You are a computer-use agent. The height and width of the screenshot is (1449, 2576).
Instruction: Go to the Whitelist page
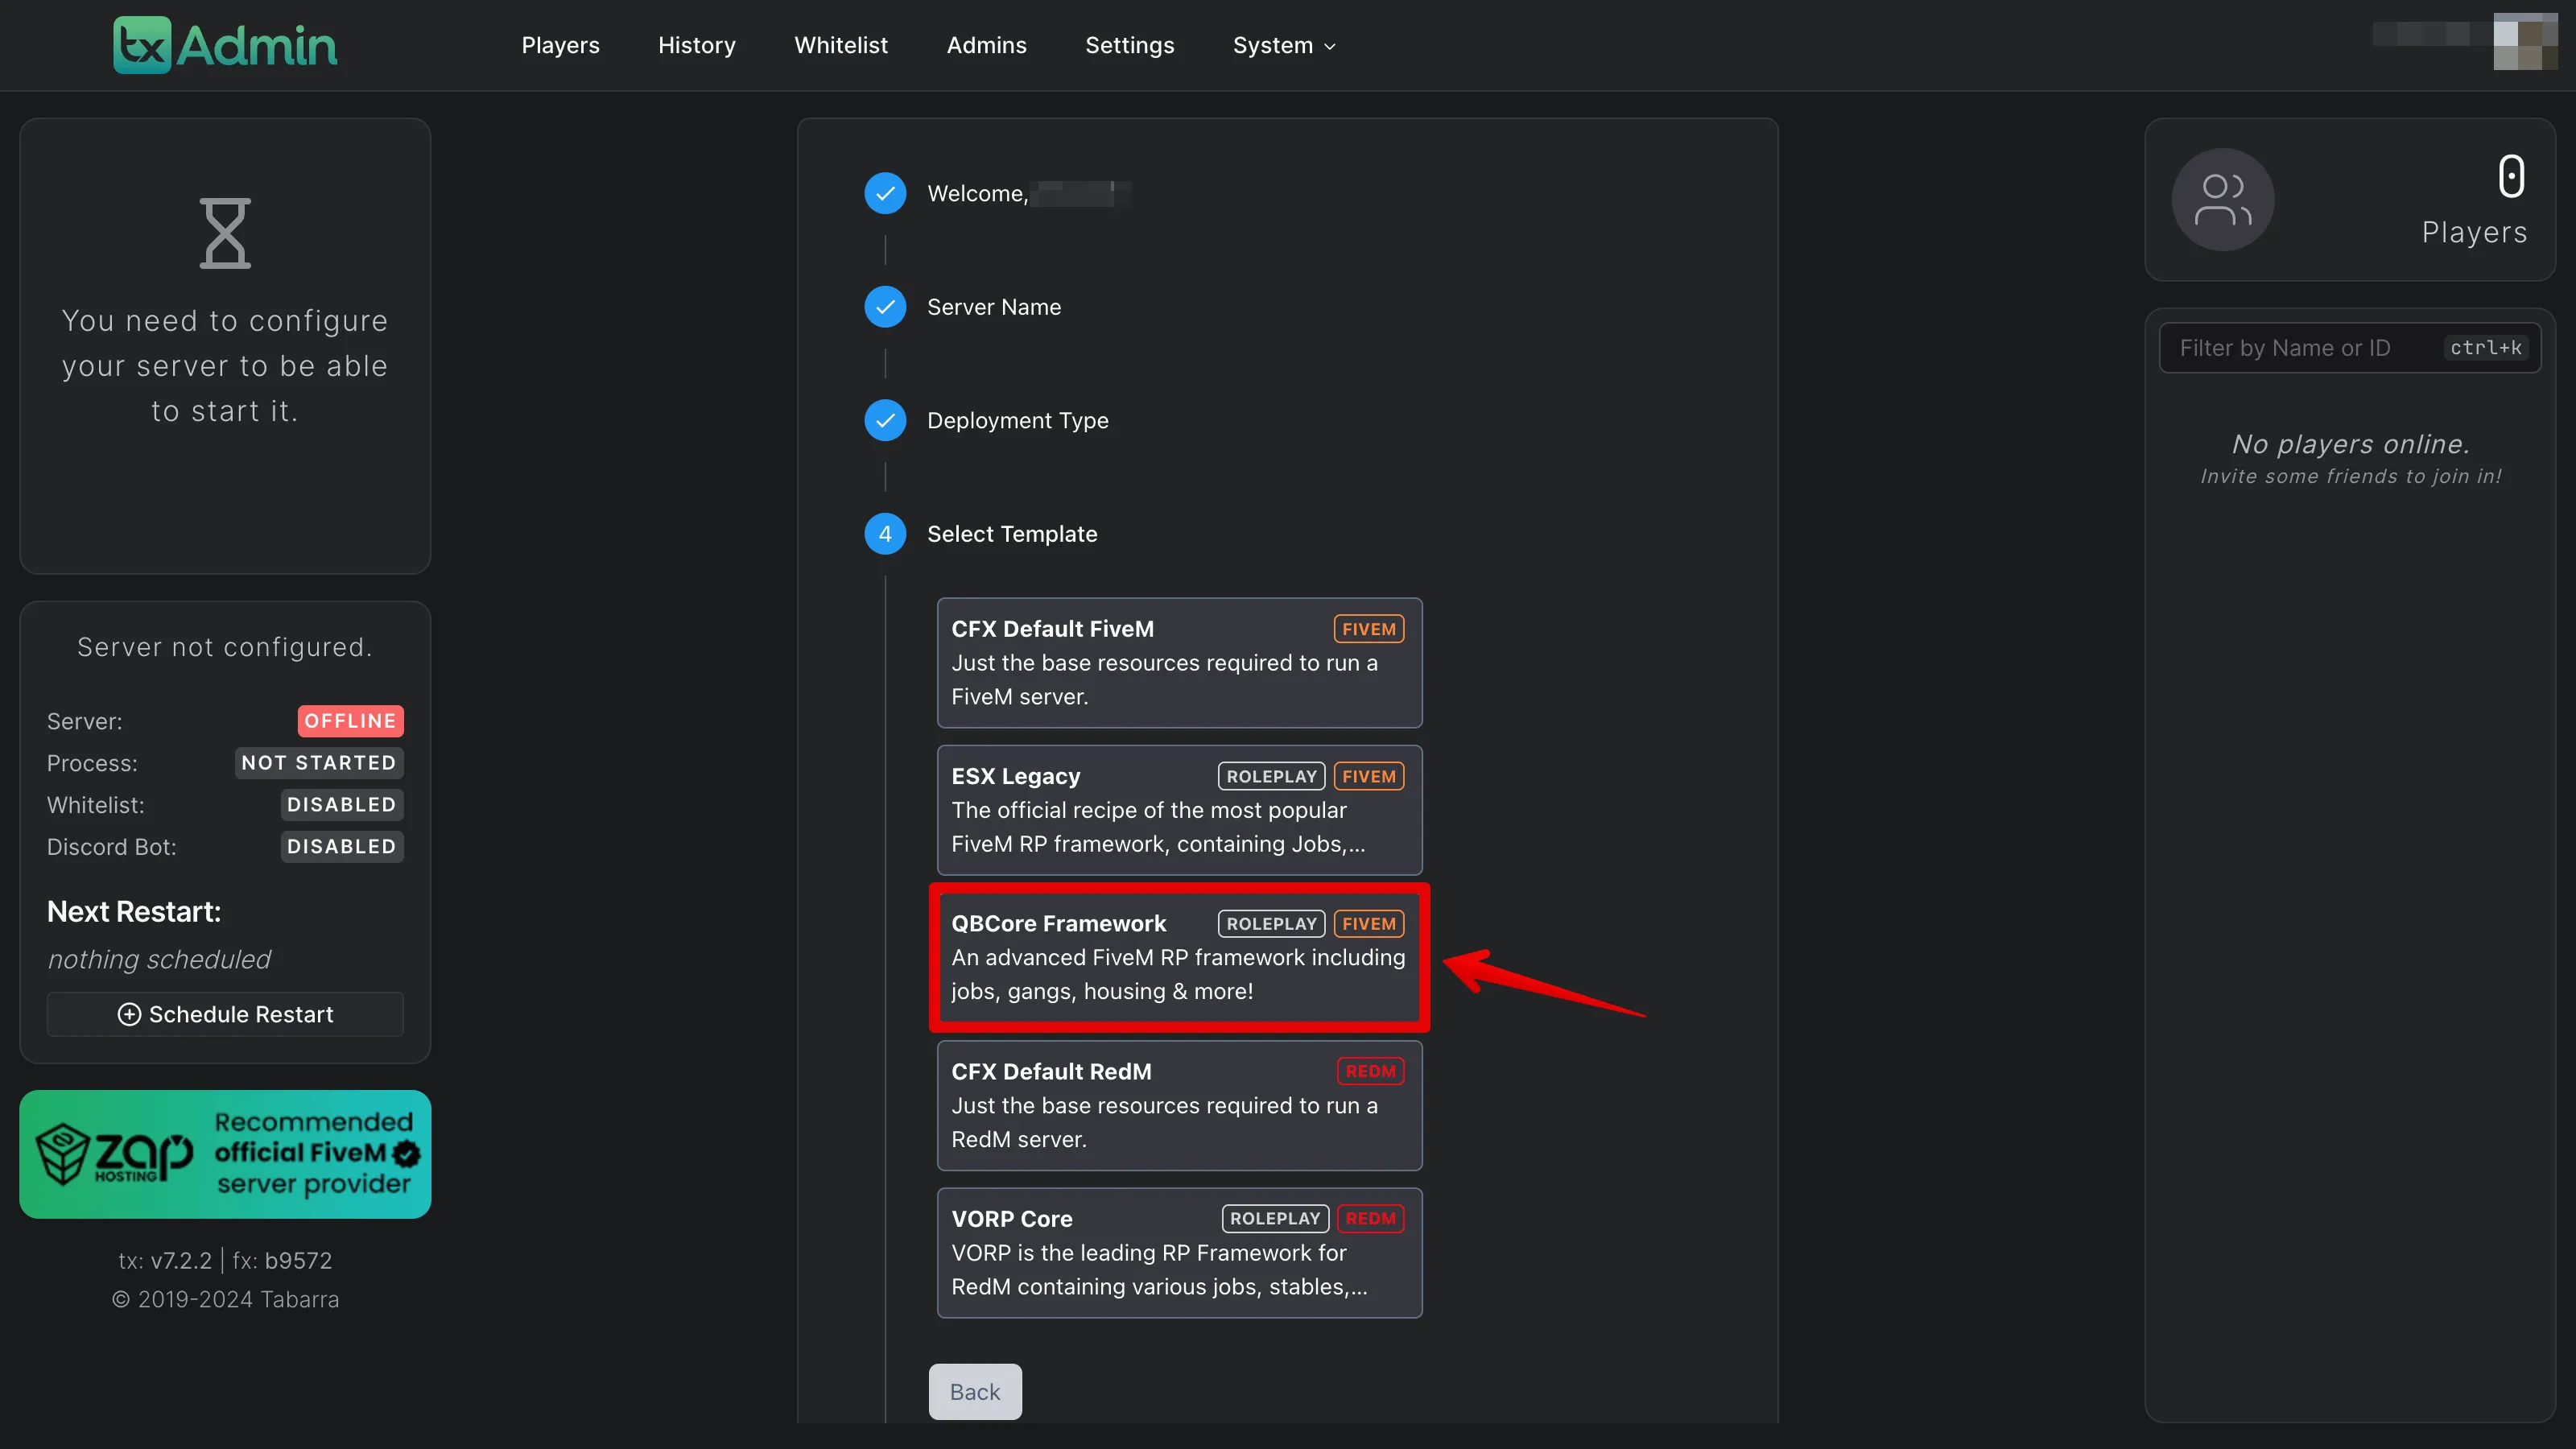(841, 45)
